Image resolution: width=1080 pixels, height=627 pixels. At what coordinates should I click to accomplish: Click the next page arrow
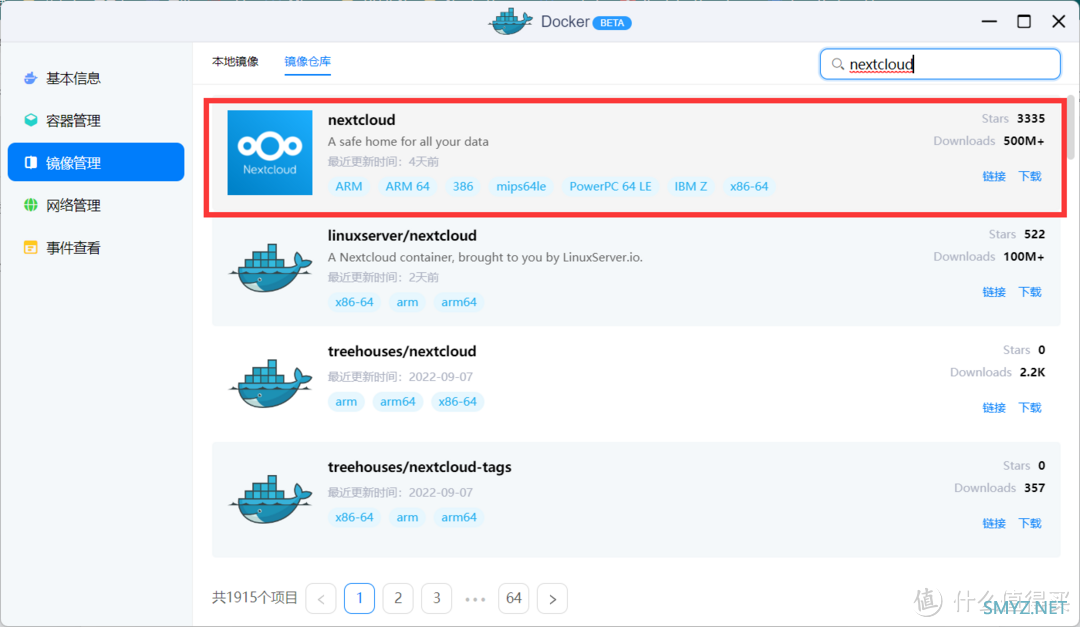552,598
